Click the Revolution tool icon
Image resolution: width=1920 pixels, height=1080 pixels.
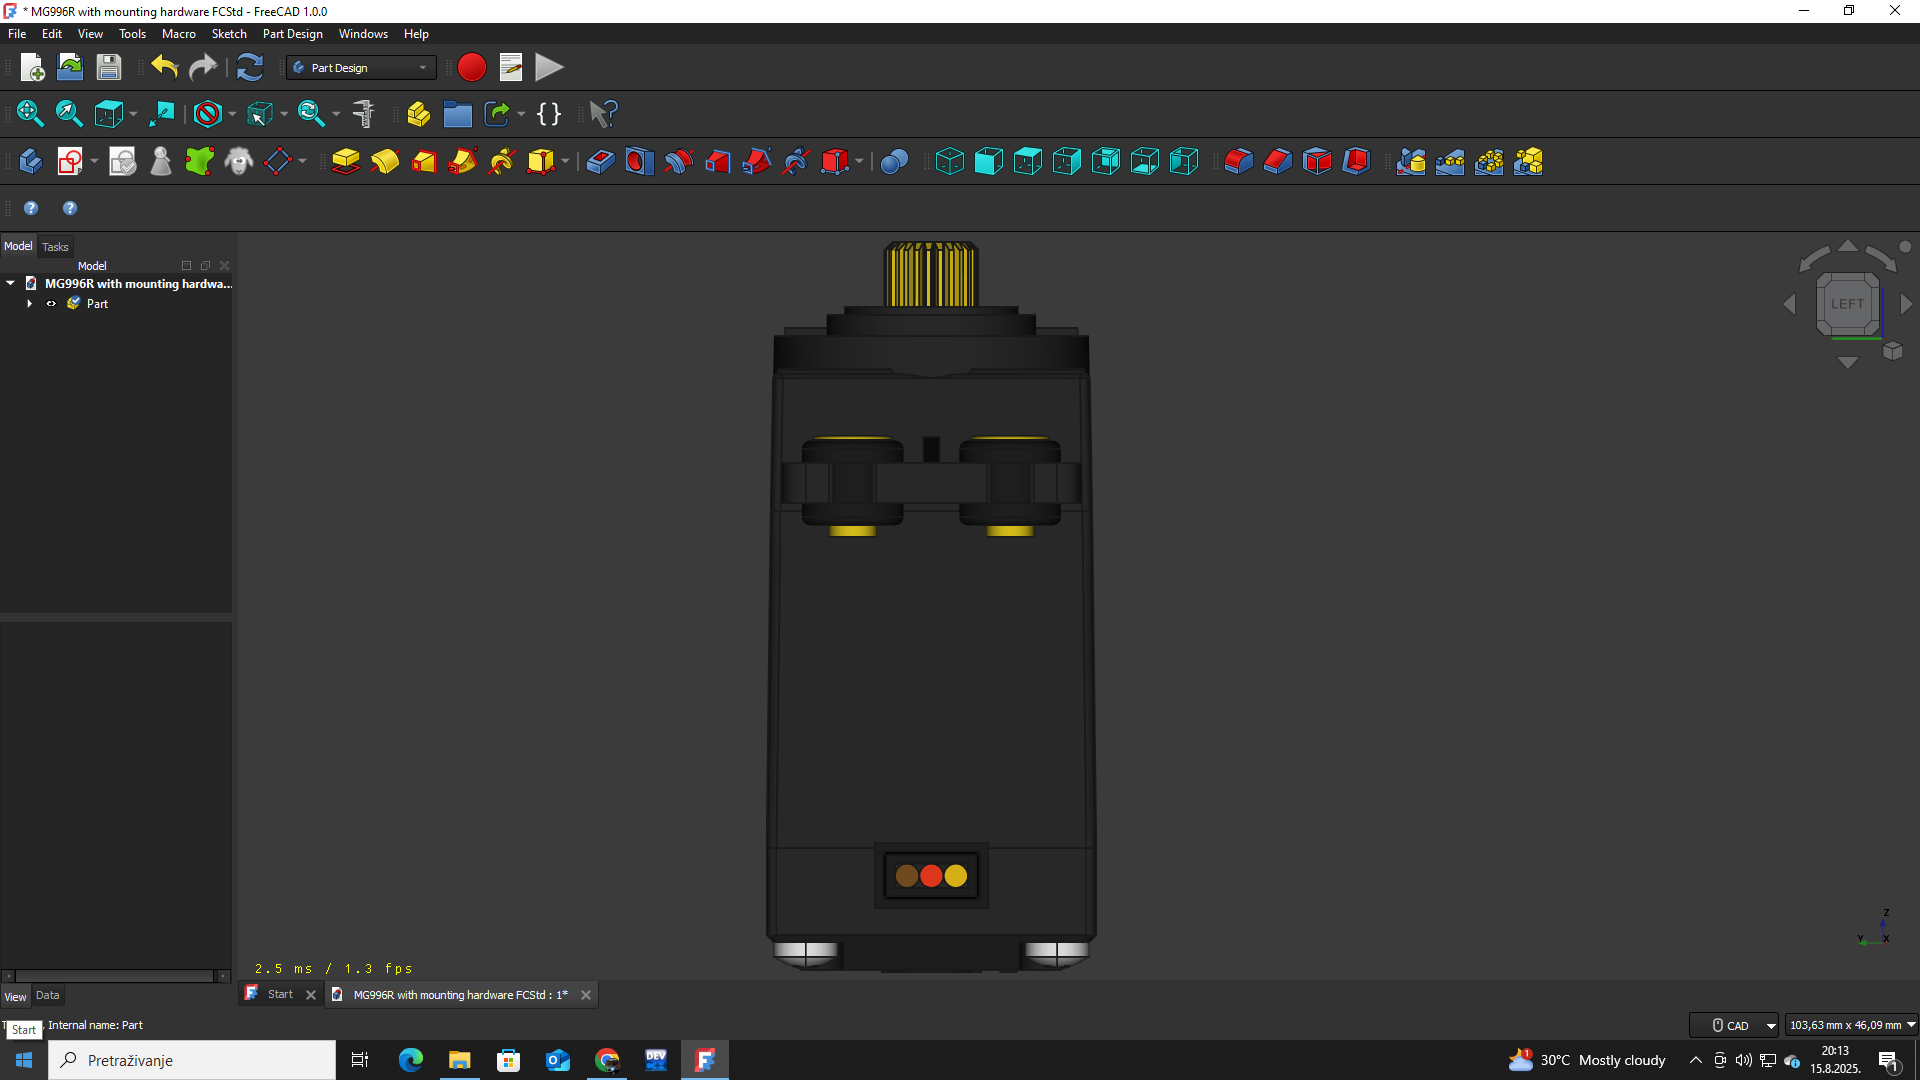[385, 161]
